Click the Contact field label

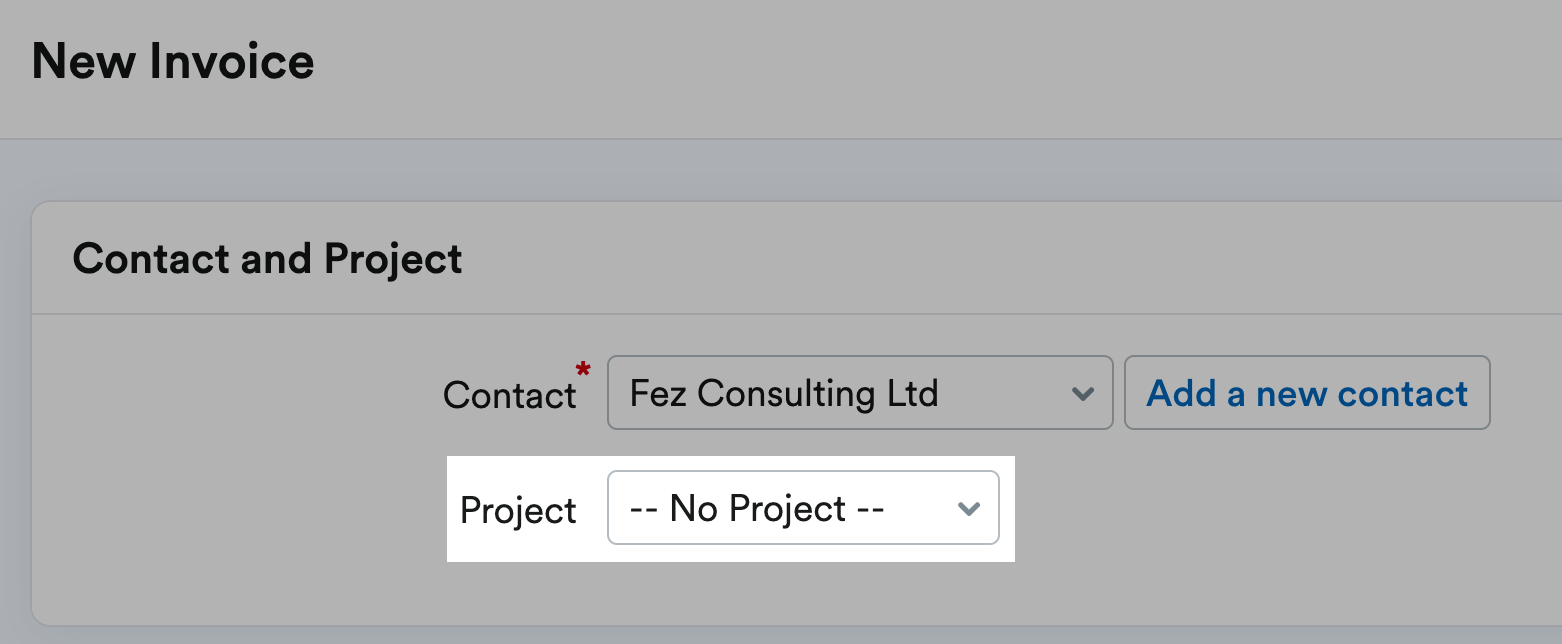point(510,394)
